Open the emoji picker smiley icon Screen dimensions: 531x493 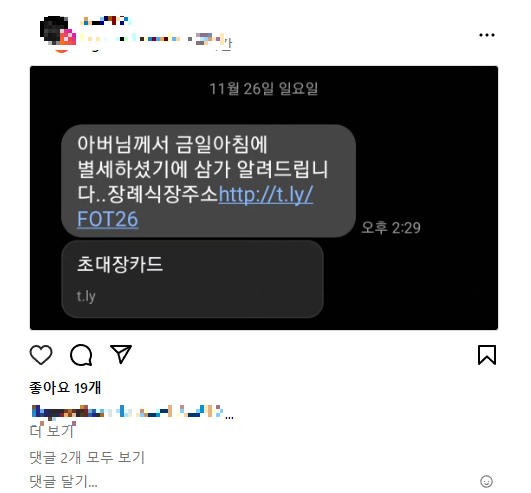[486, 481]
